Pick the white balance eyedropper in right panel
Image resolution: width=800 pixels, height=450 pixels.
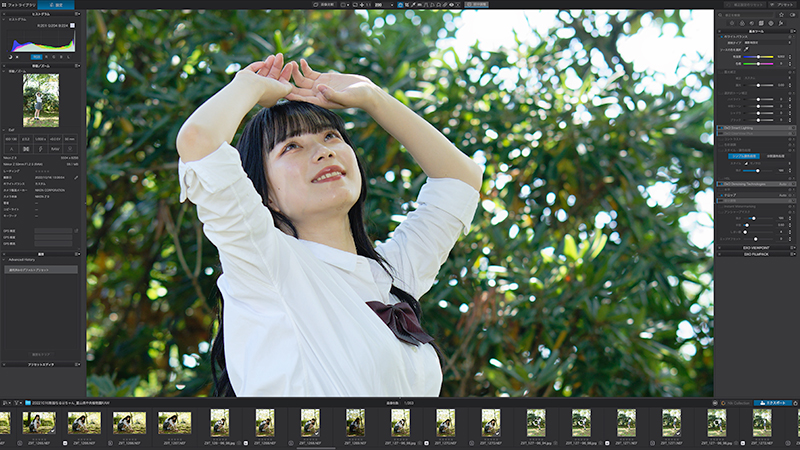(x=746, y=49)
